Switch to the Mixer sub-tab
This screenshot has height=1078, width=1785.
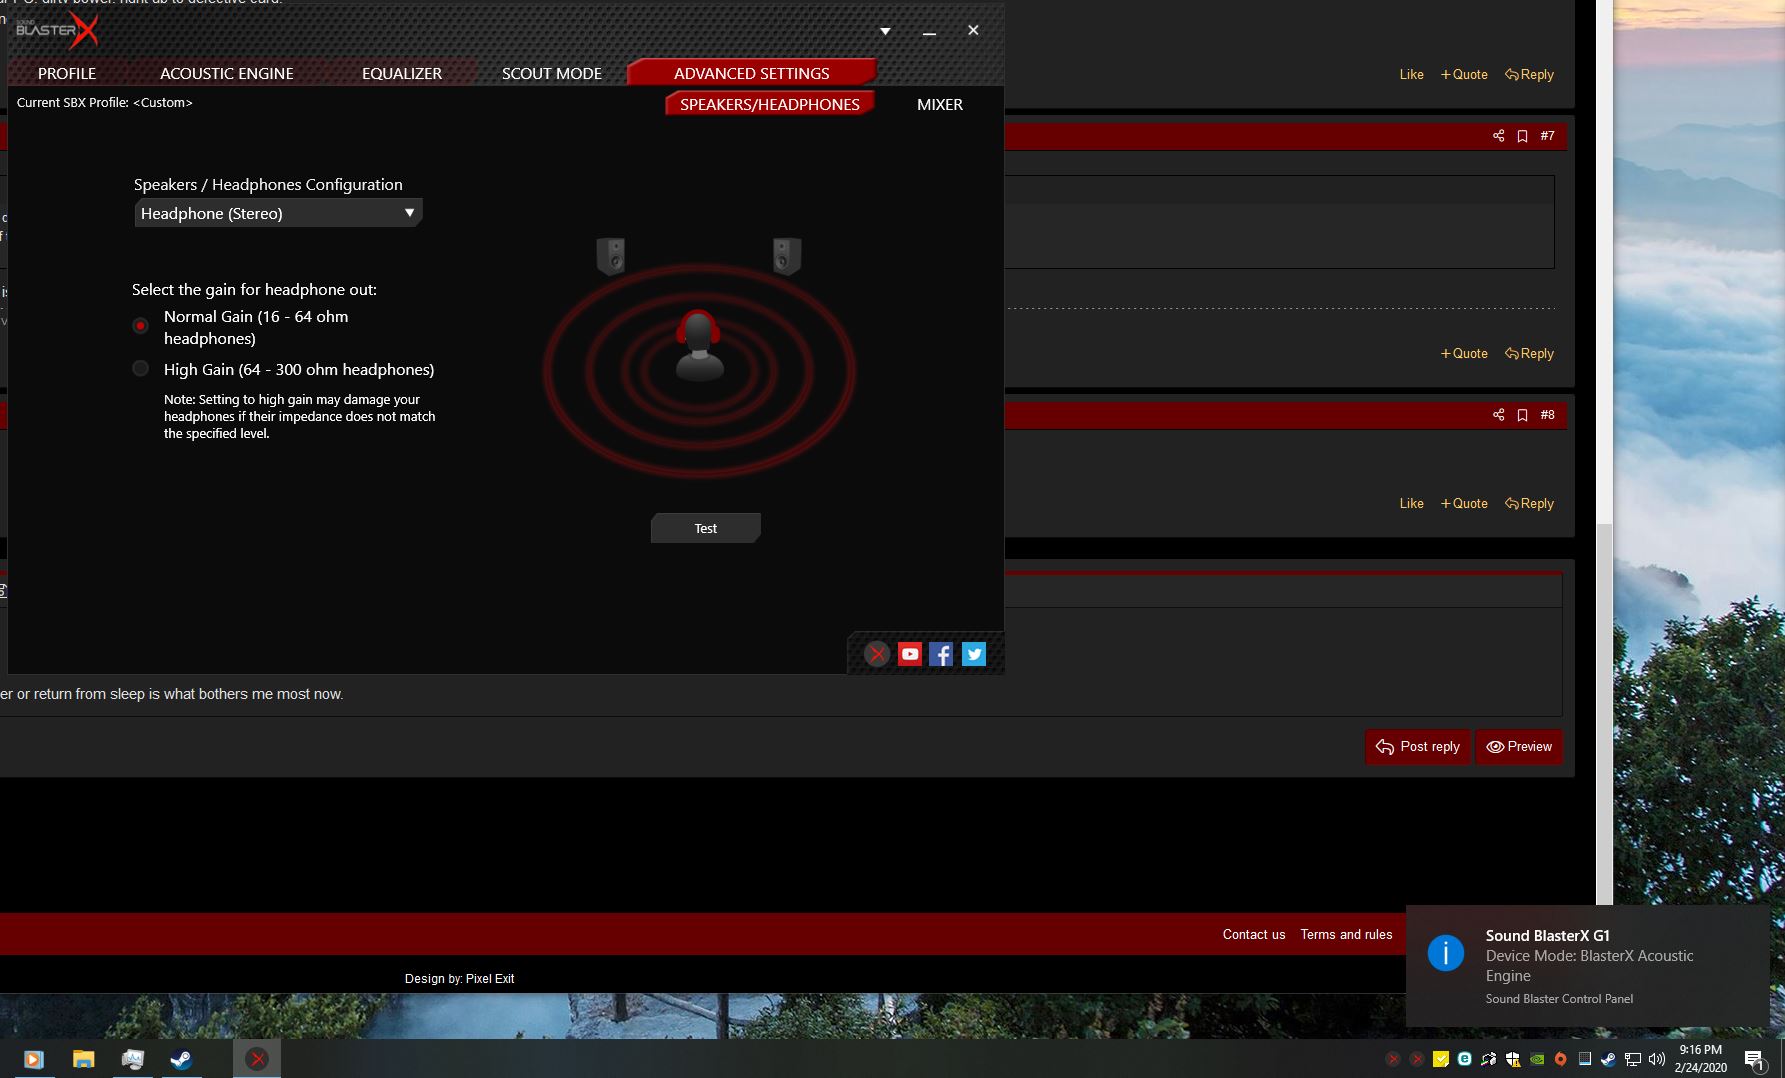(939, 104)
